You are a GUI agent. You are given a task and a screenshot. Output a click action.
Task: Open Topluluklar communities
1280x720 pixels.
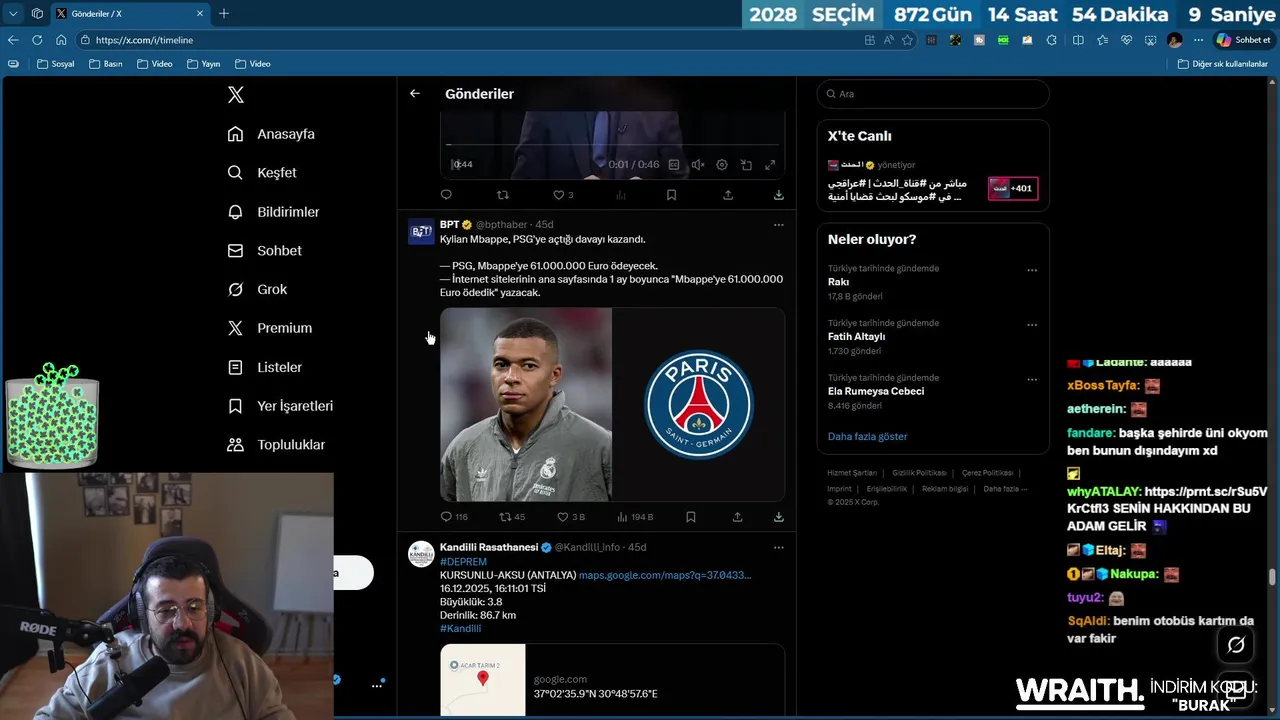tap(277, 445)
